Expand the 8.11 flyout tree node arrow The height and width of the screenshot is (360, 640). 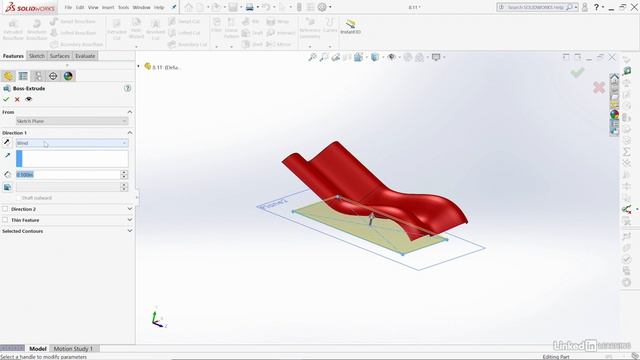point(139,66)
